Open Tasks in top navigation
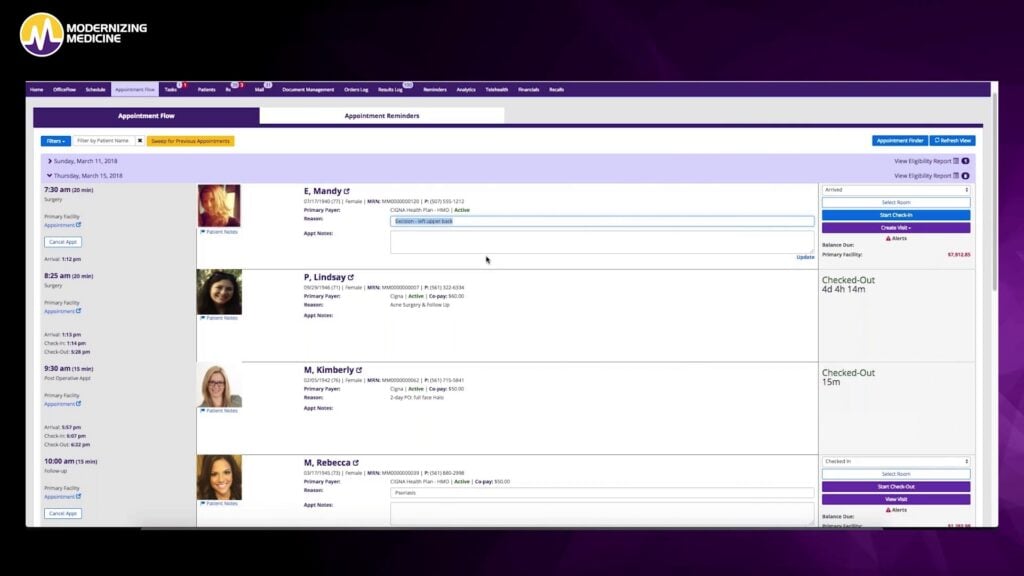1024x576 pixels. pyautogui.click(x=170, y=89)
